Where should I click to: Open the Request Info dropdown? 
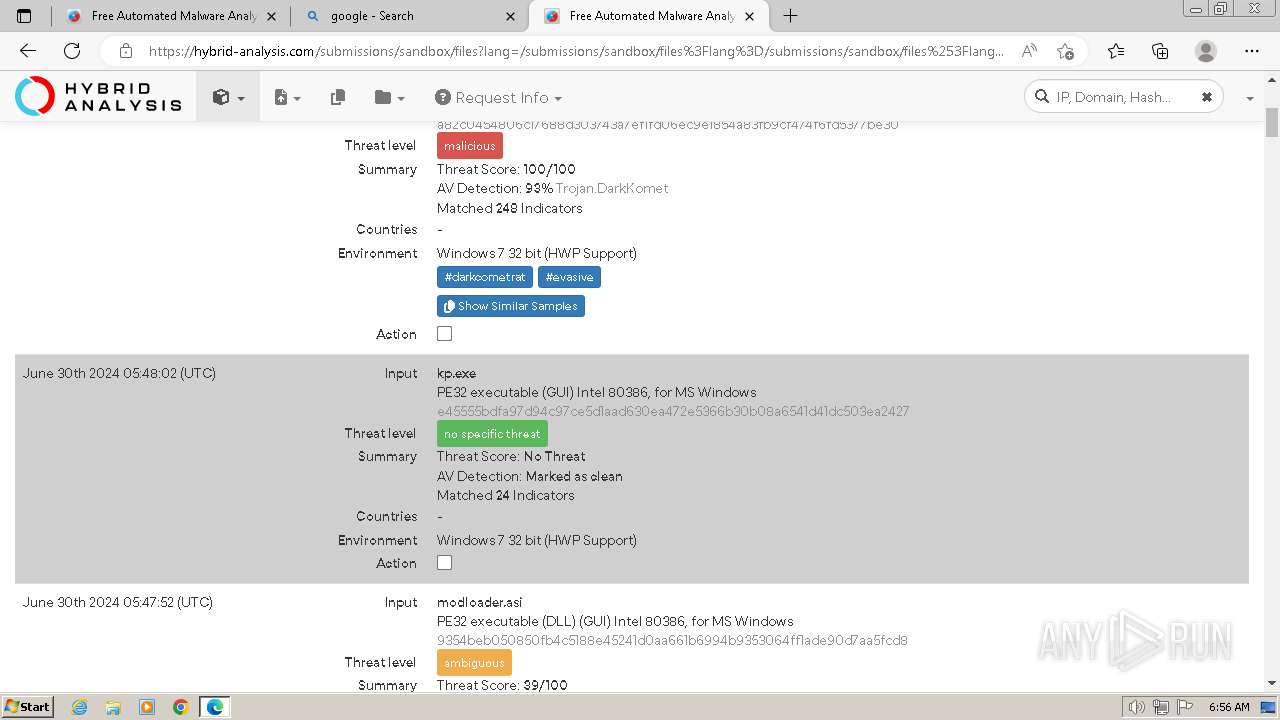pyautogui.click(x=498, y=97)
